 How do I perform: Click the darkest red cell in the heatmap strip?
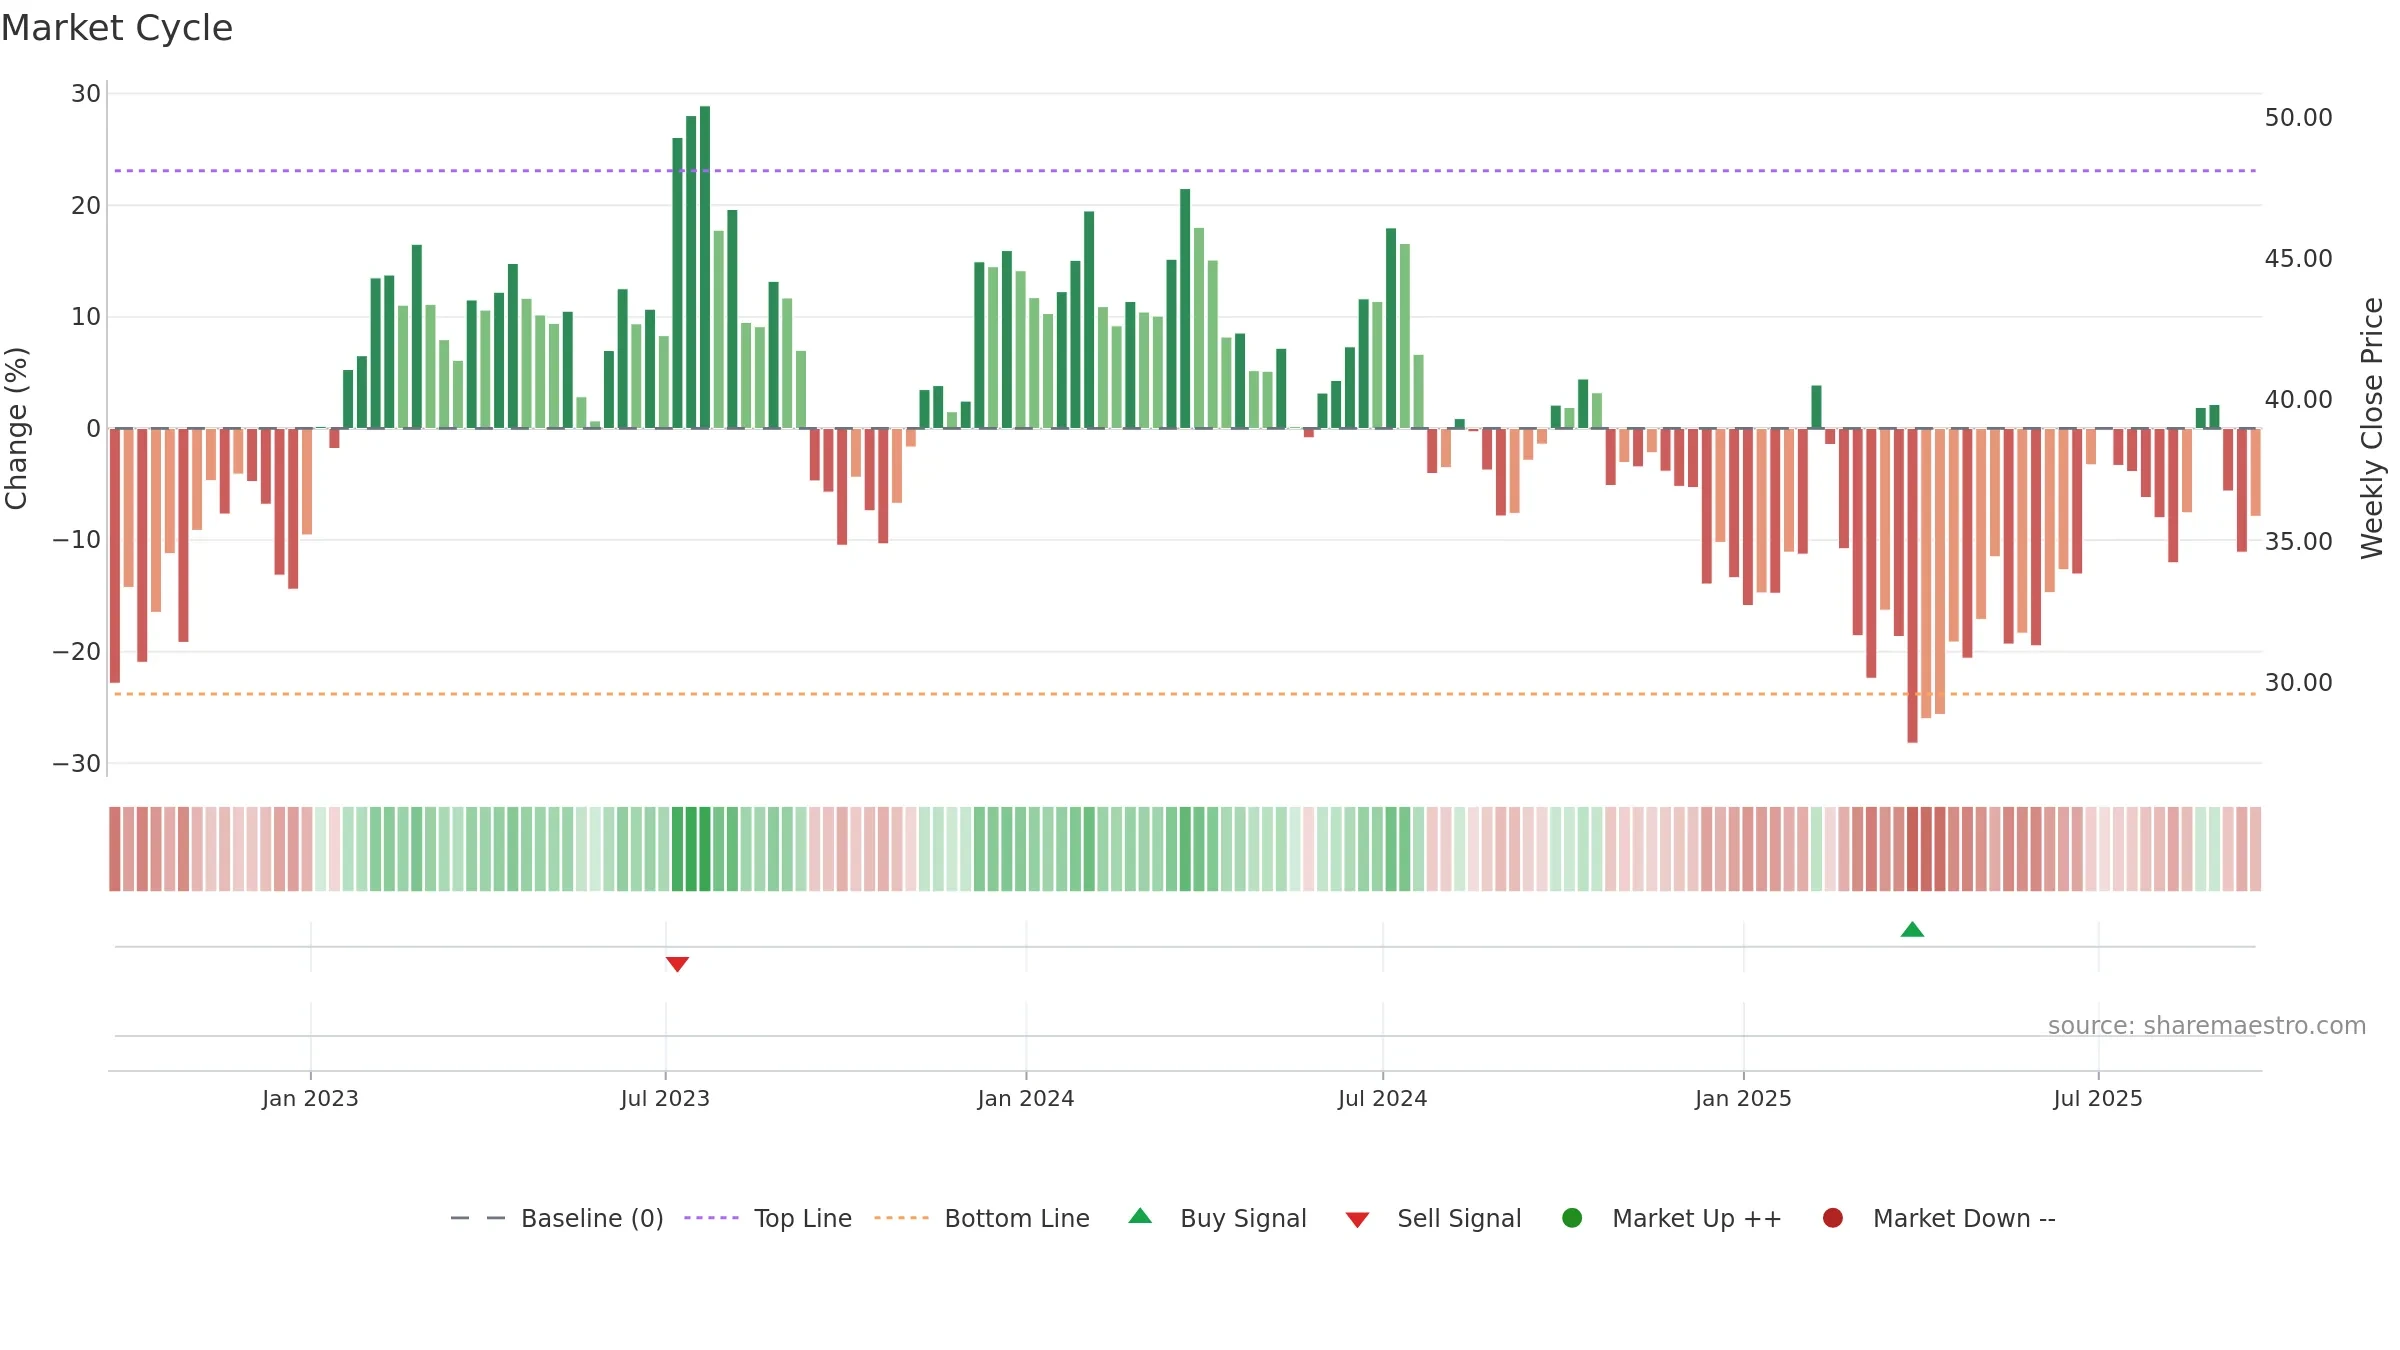(1912, 849)
